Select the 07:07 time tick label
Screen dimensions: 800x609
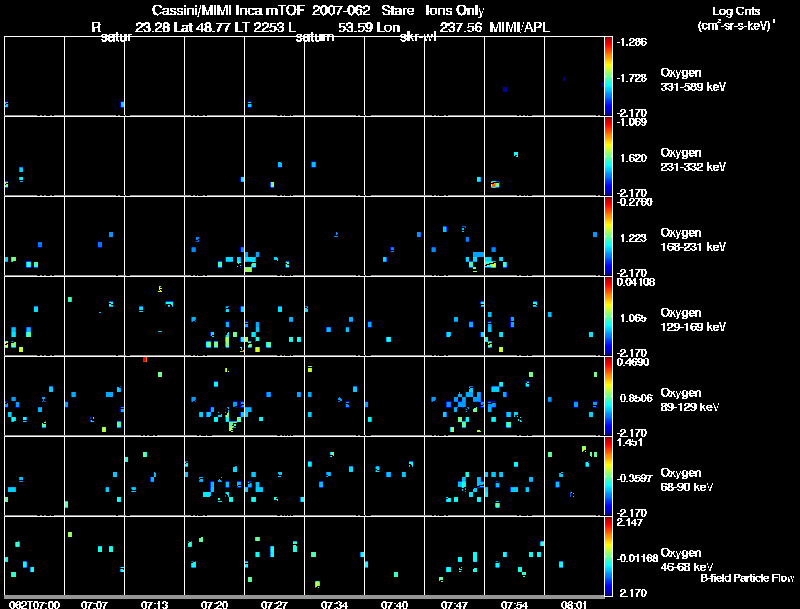94,604
